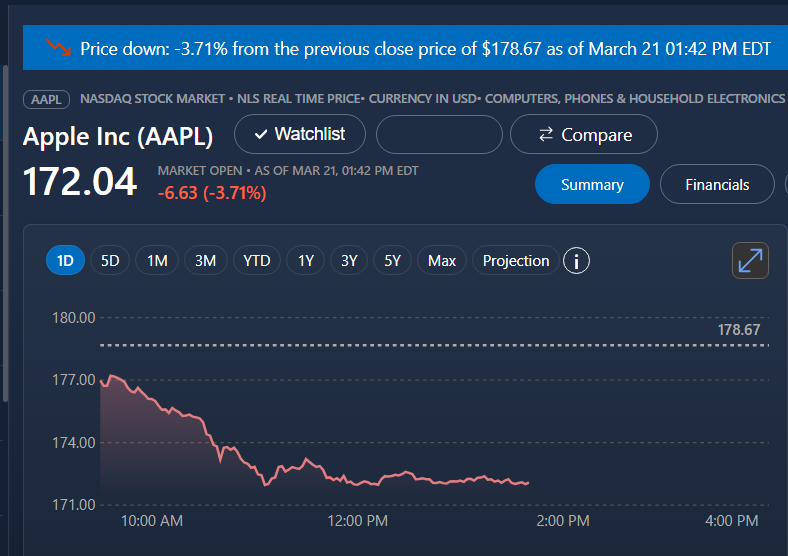
Task: Click the latest point of the price line
Action: (528, 483)
